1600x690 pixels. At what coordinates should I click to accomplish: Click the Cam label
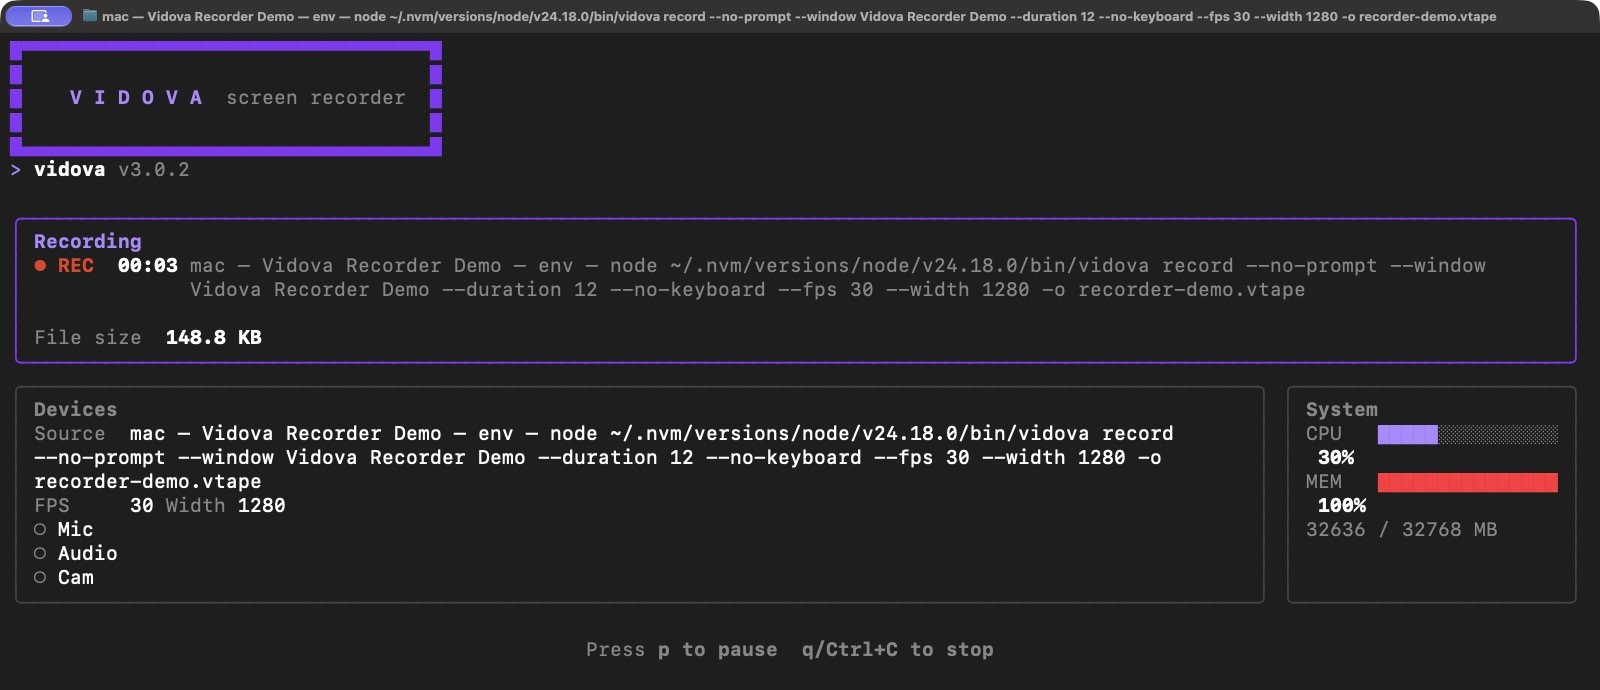(x=76, y=578)
